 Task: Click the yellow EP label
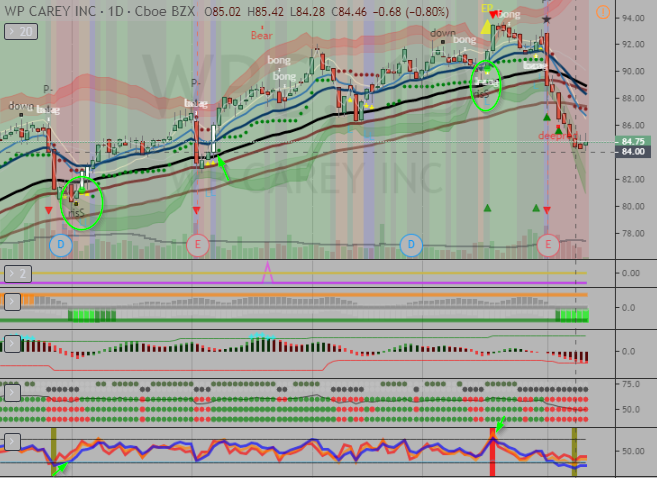click(x=486, y=8)
